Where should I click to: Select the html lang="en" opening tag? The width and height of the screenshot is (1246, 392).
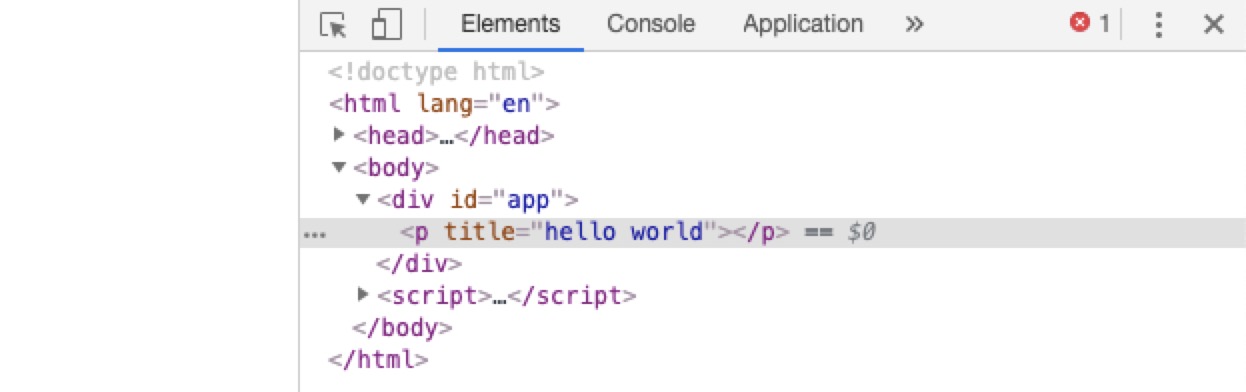[x=444, y=104]
